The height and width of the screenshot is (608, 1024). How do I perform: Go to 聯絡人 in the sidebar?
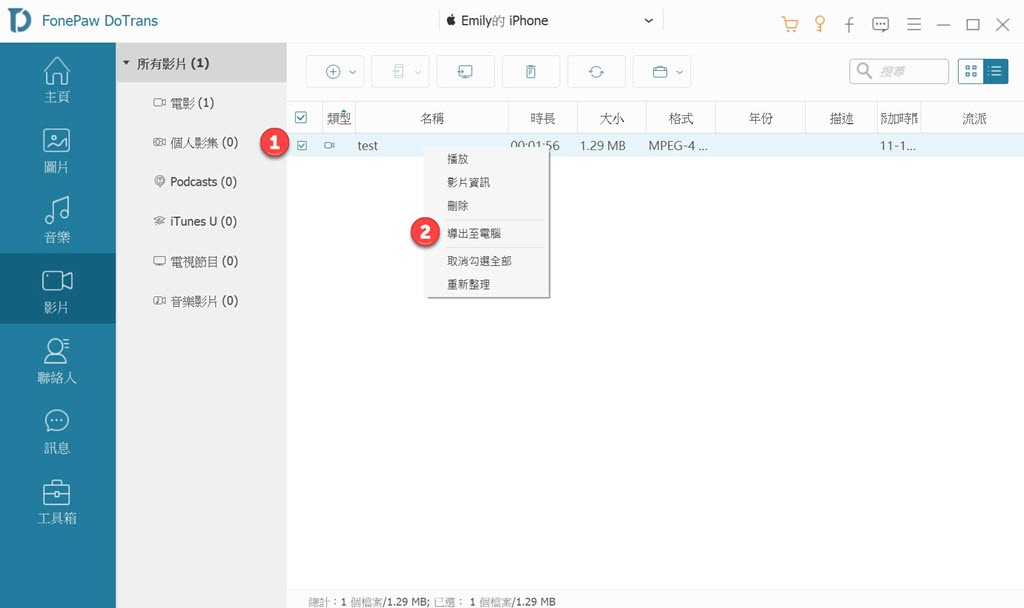click(x=57, y=360)
